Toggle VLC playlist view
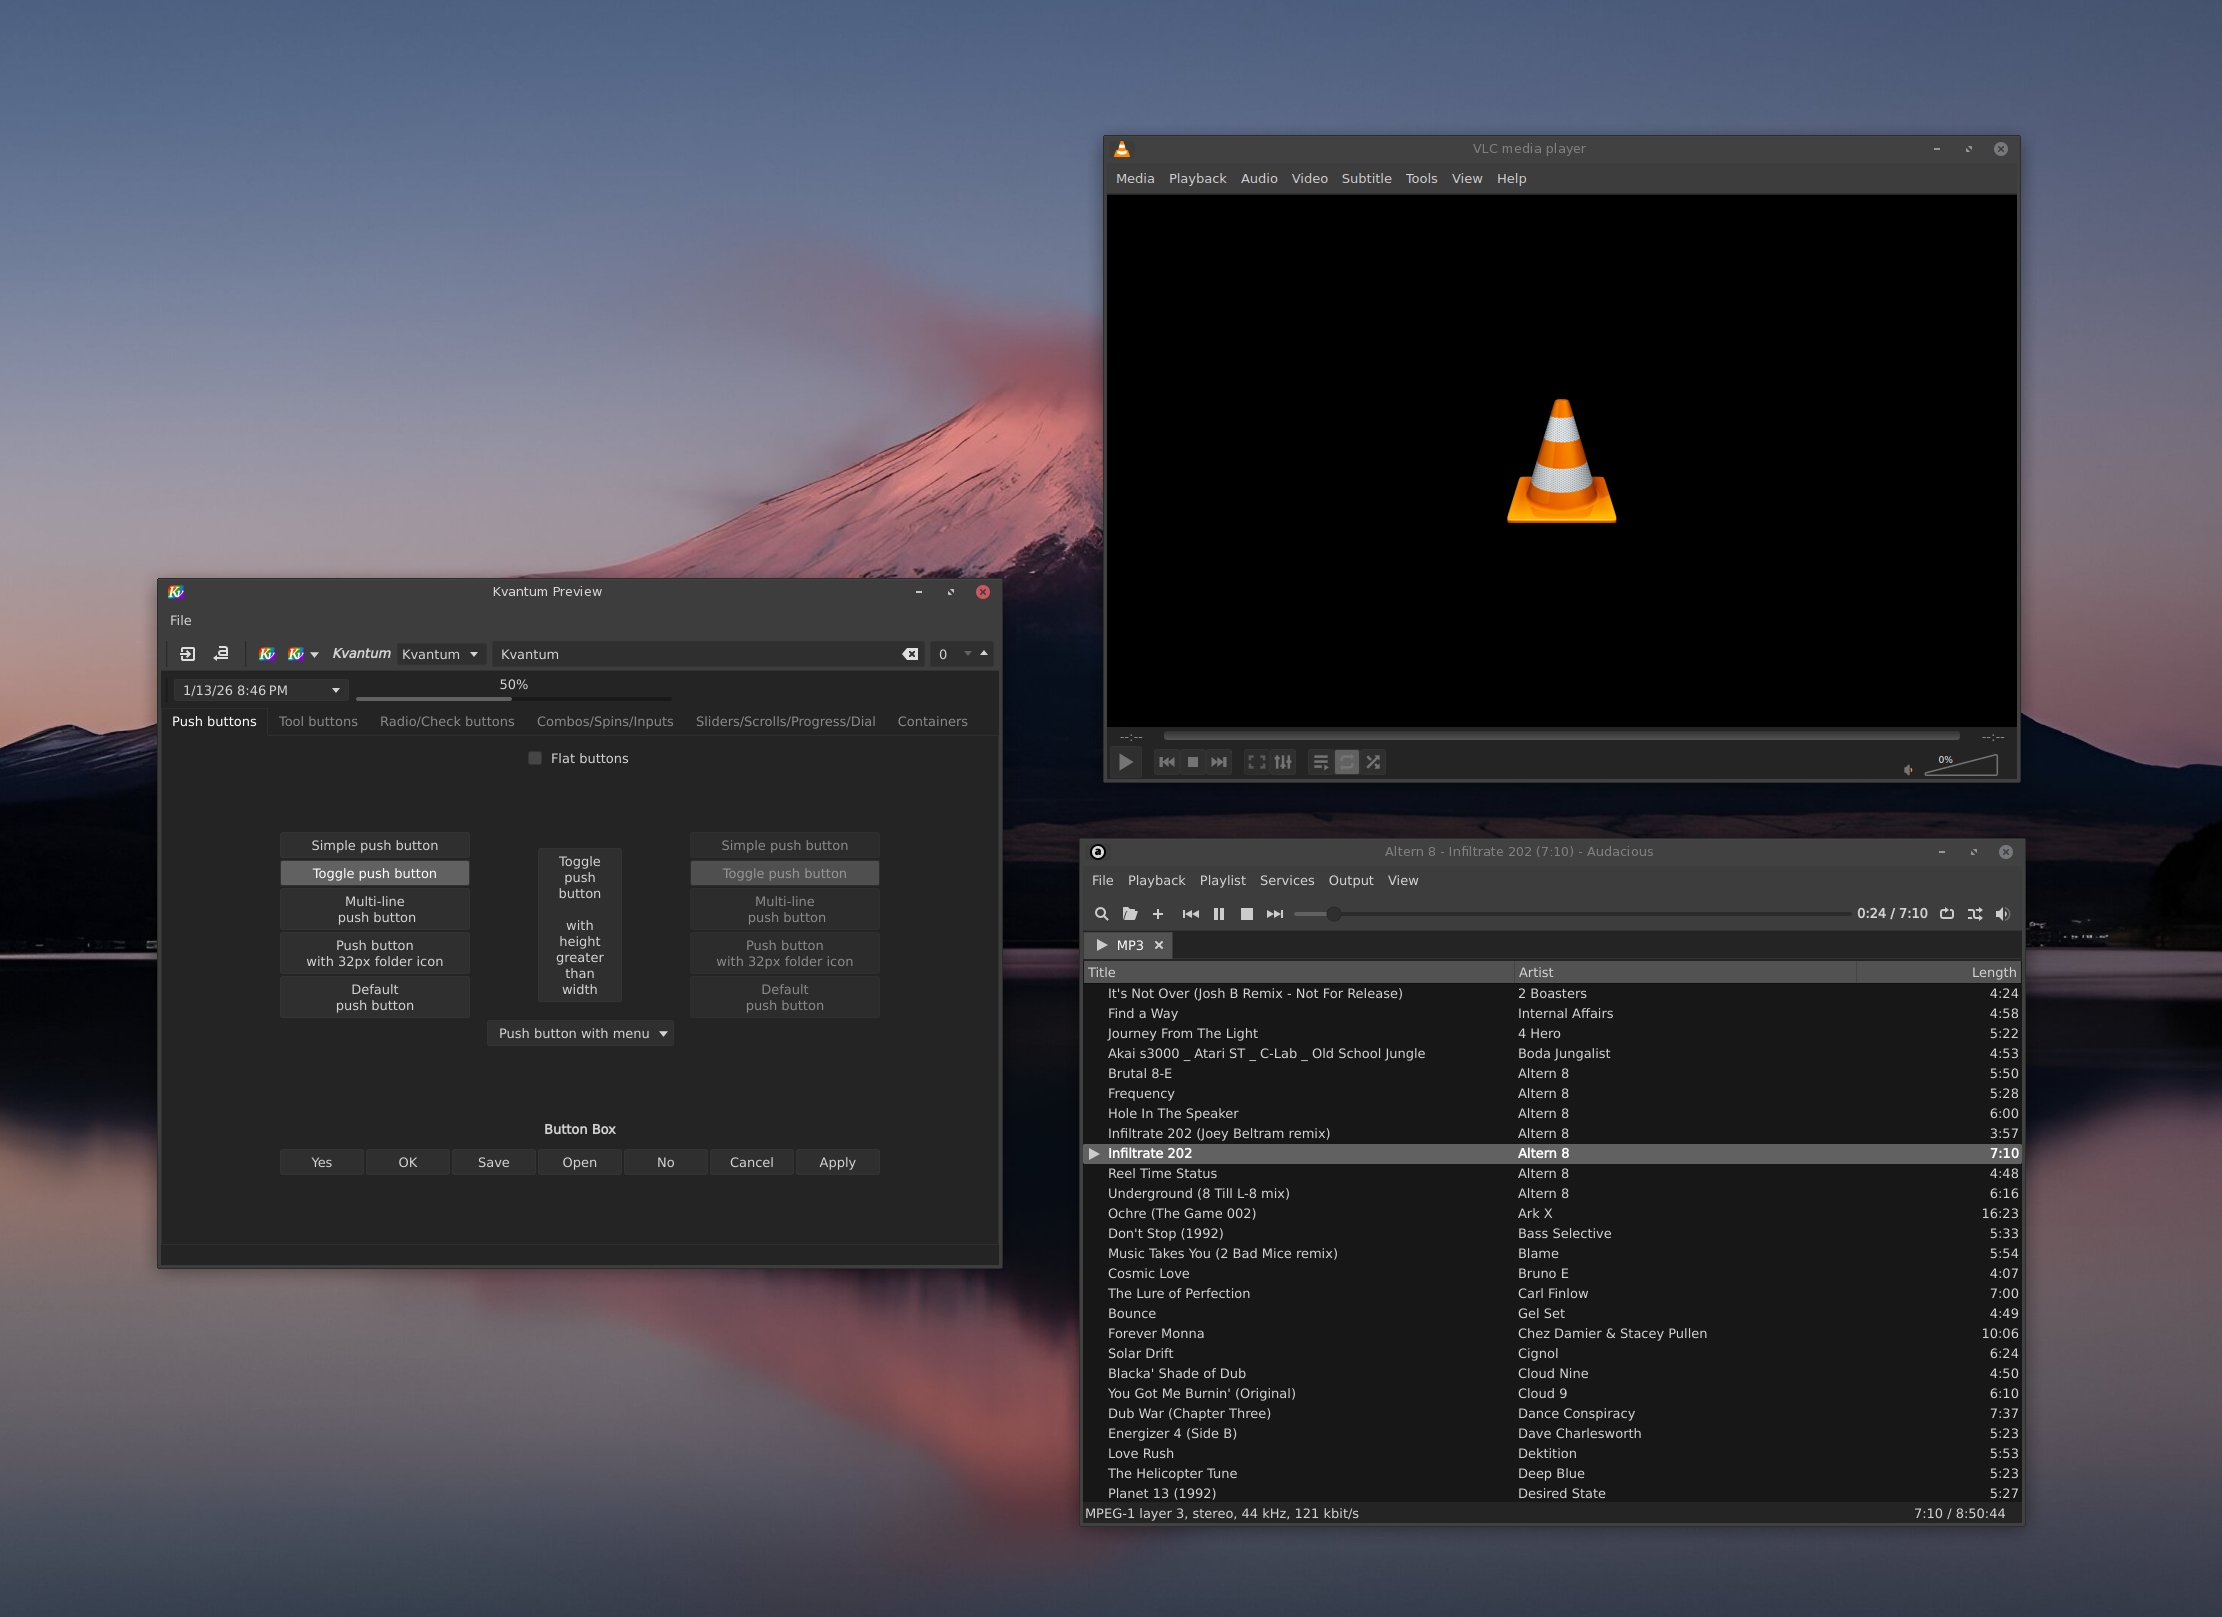 [1321, 762]
